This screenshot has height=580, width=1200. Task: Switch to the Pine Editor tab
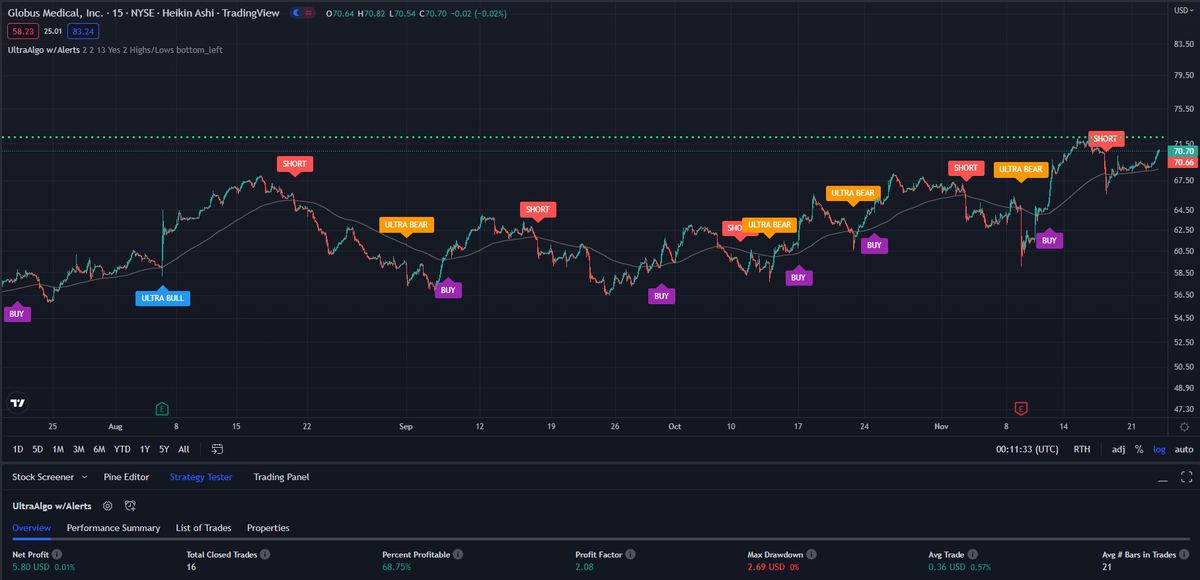pyautogui.click(x=126, y=477)
